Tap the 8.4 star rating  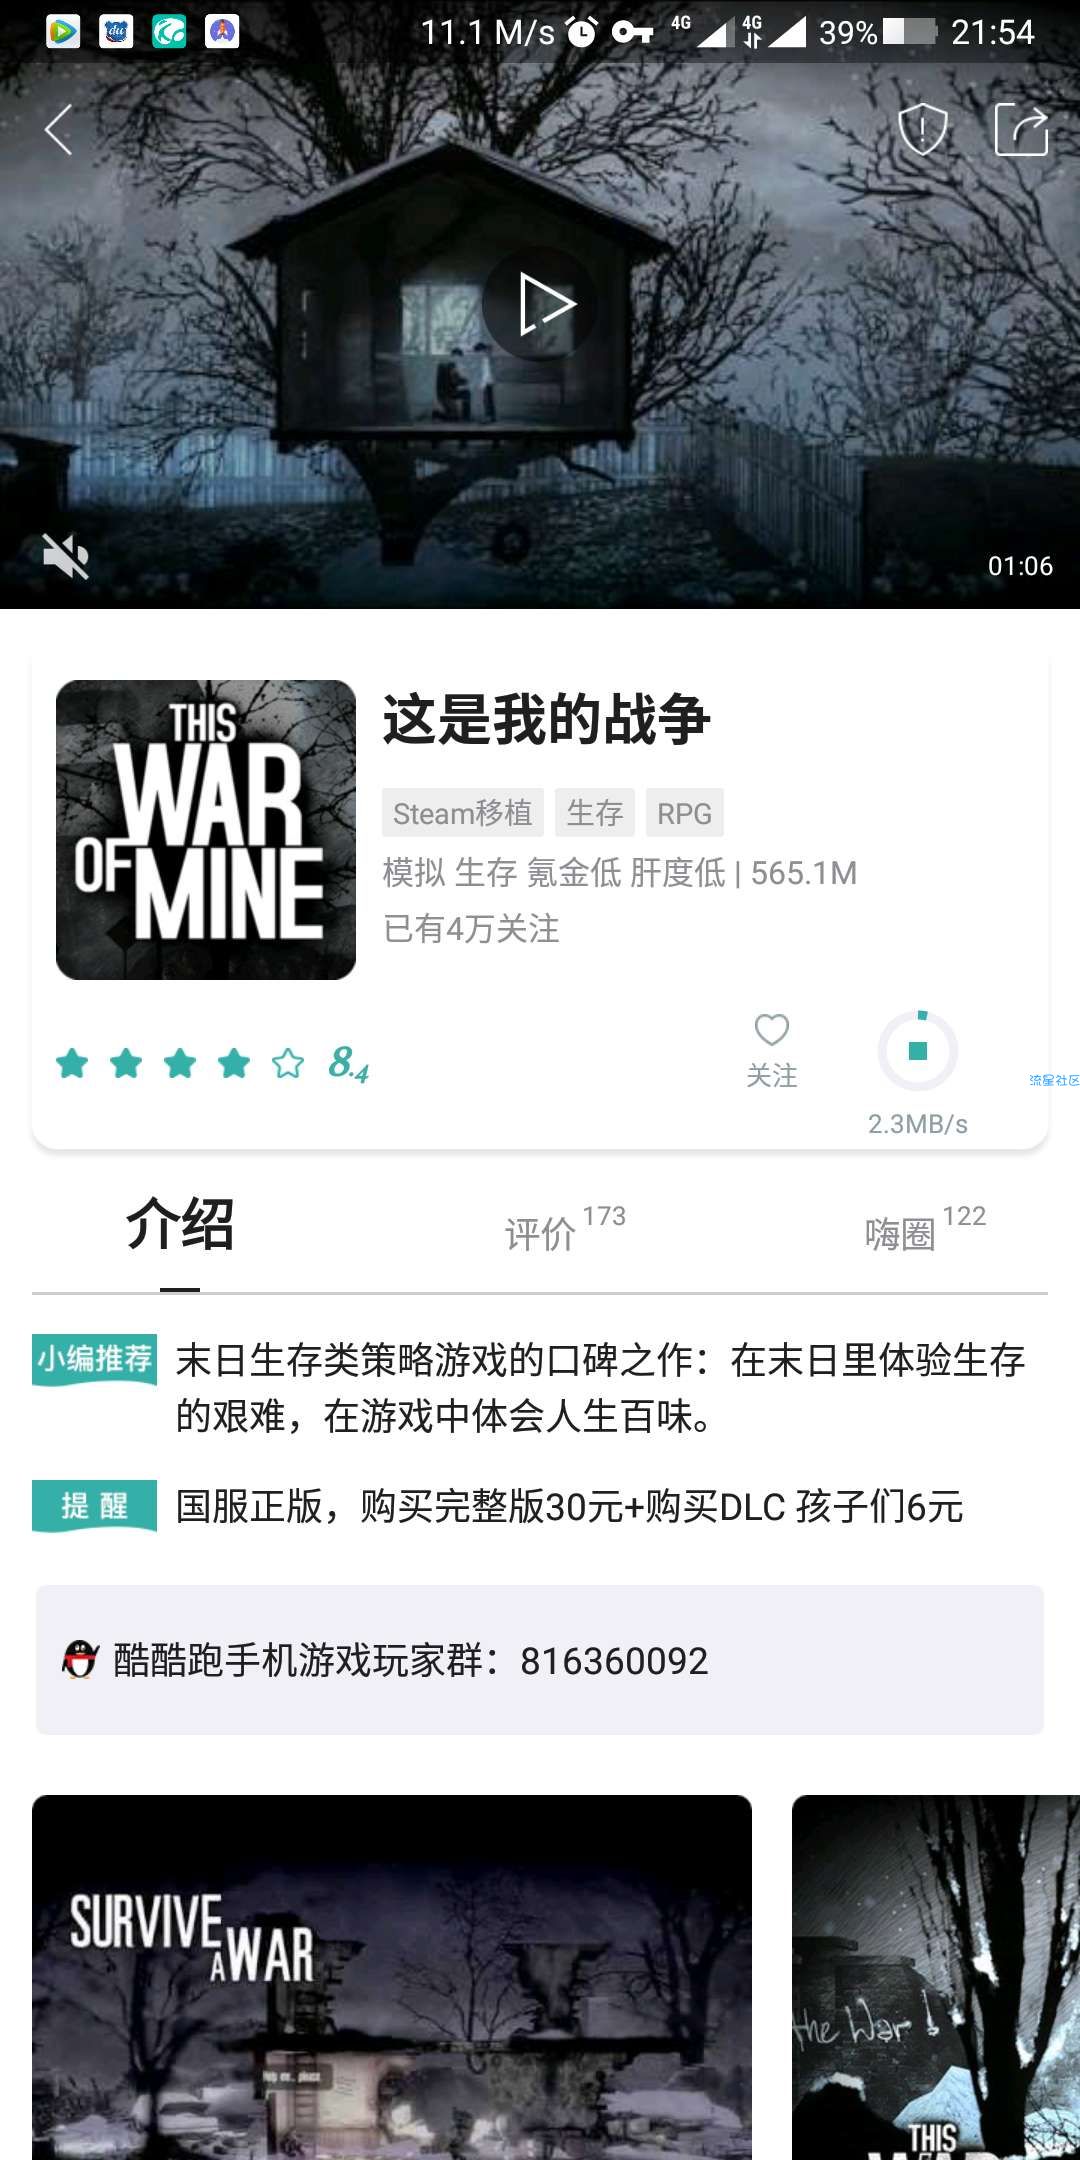click(212, 1063)
